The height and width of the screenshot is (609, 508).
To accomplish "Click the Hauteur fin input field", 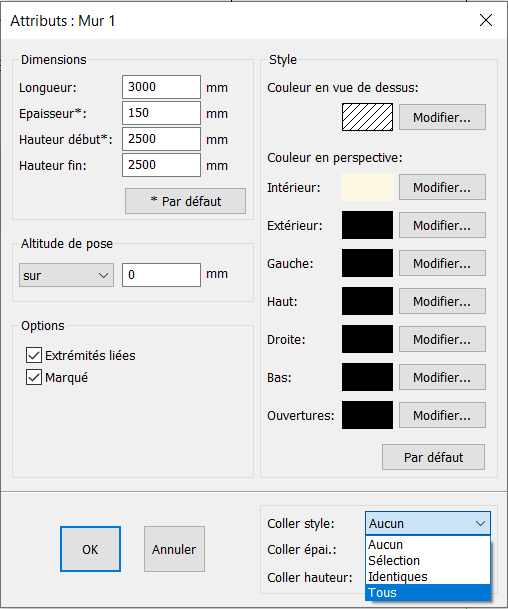I will click(161, 165).
